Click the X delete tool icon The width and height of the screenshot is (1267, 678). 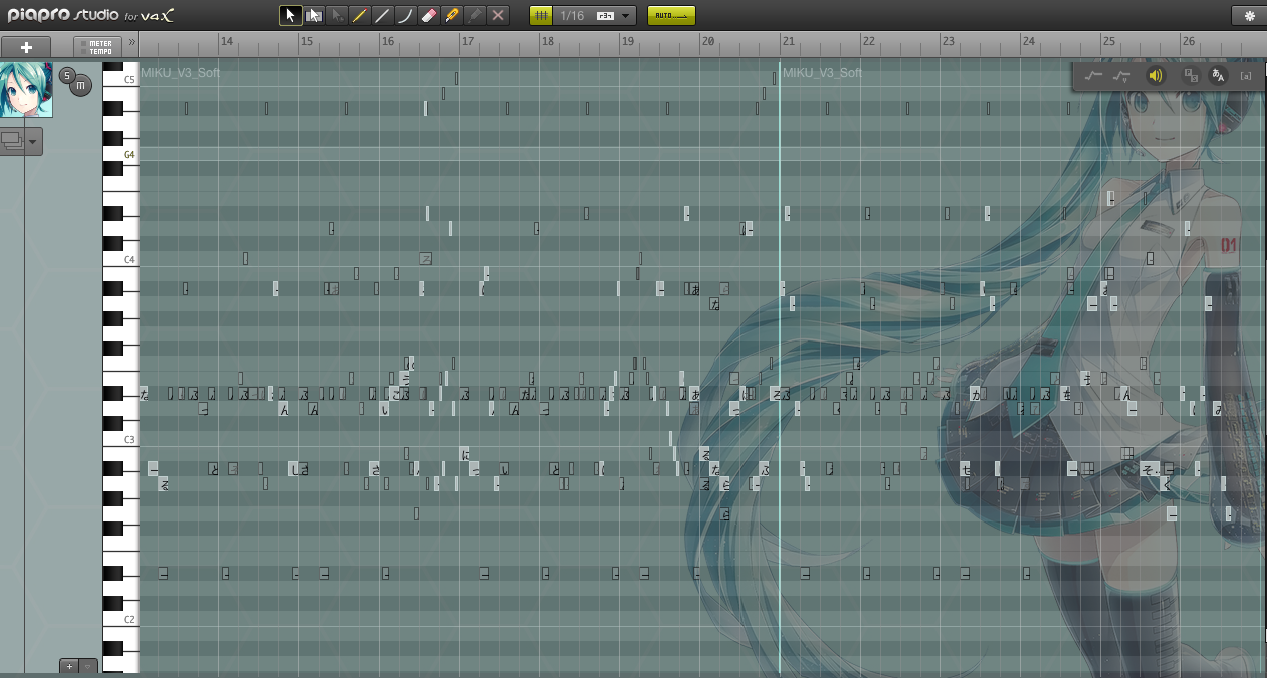(x=498, y=15)
